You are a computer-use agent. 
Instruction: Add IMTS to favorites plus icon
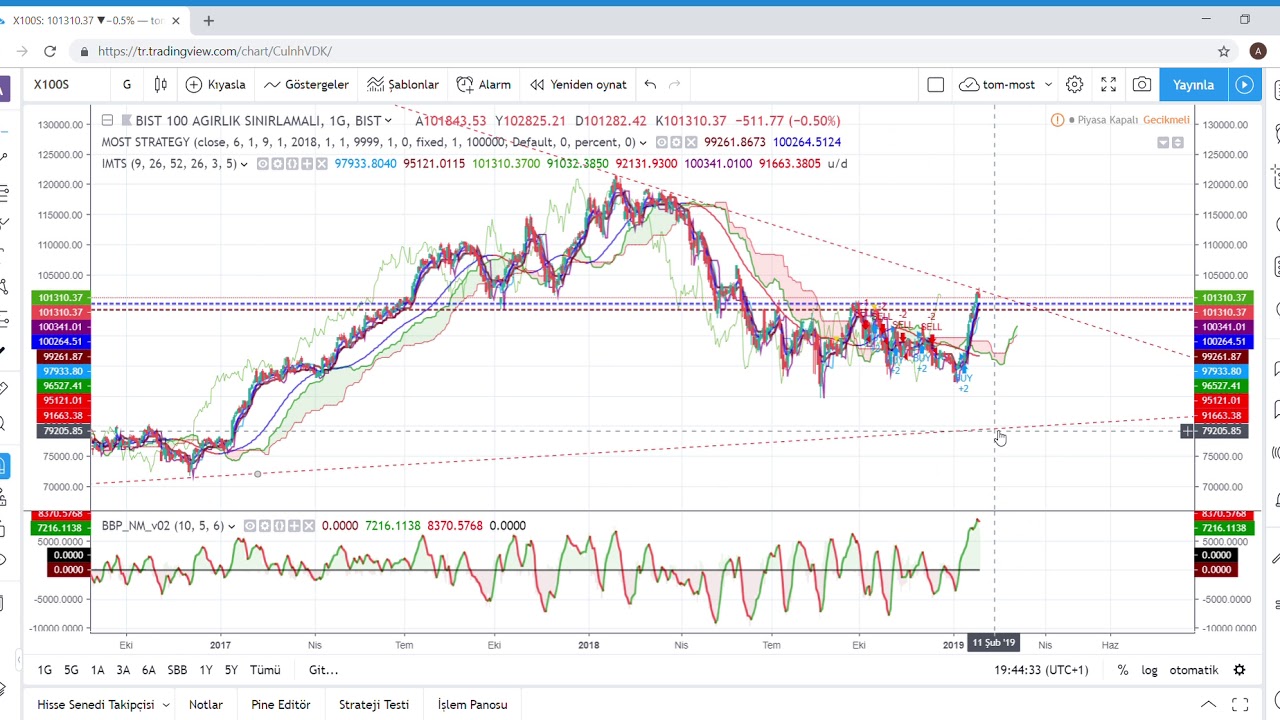coord(307,164)
